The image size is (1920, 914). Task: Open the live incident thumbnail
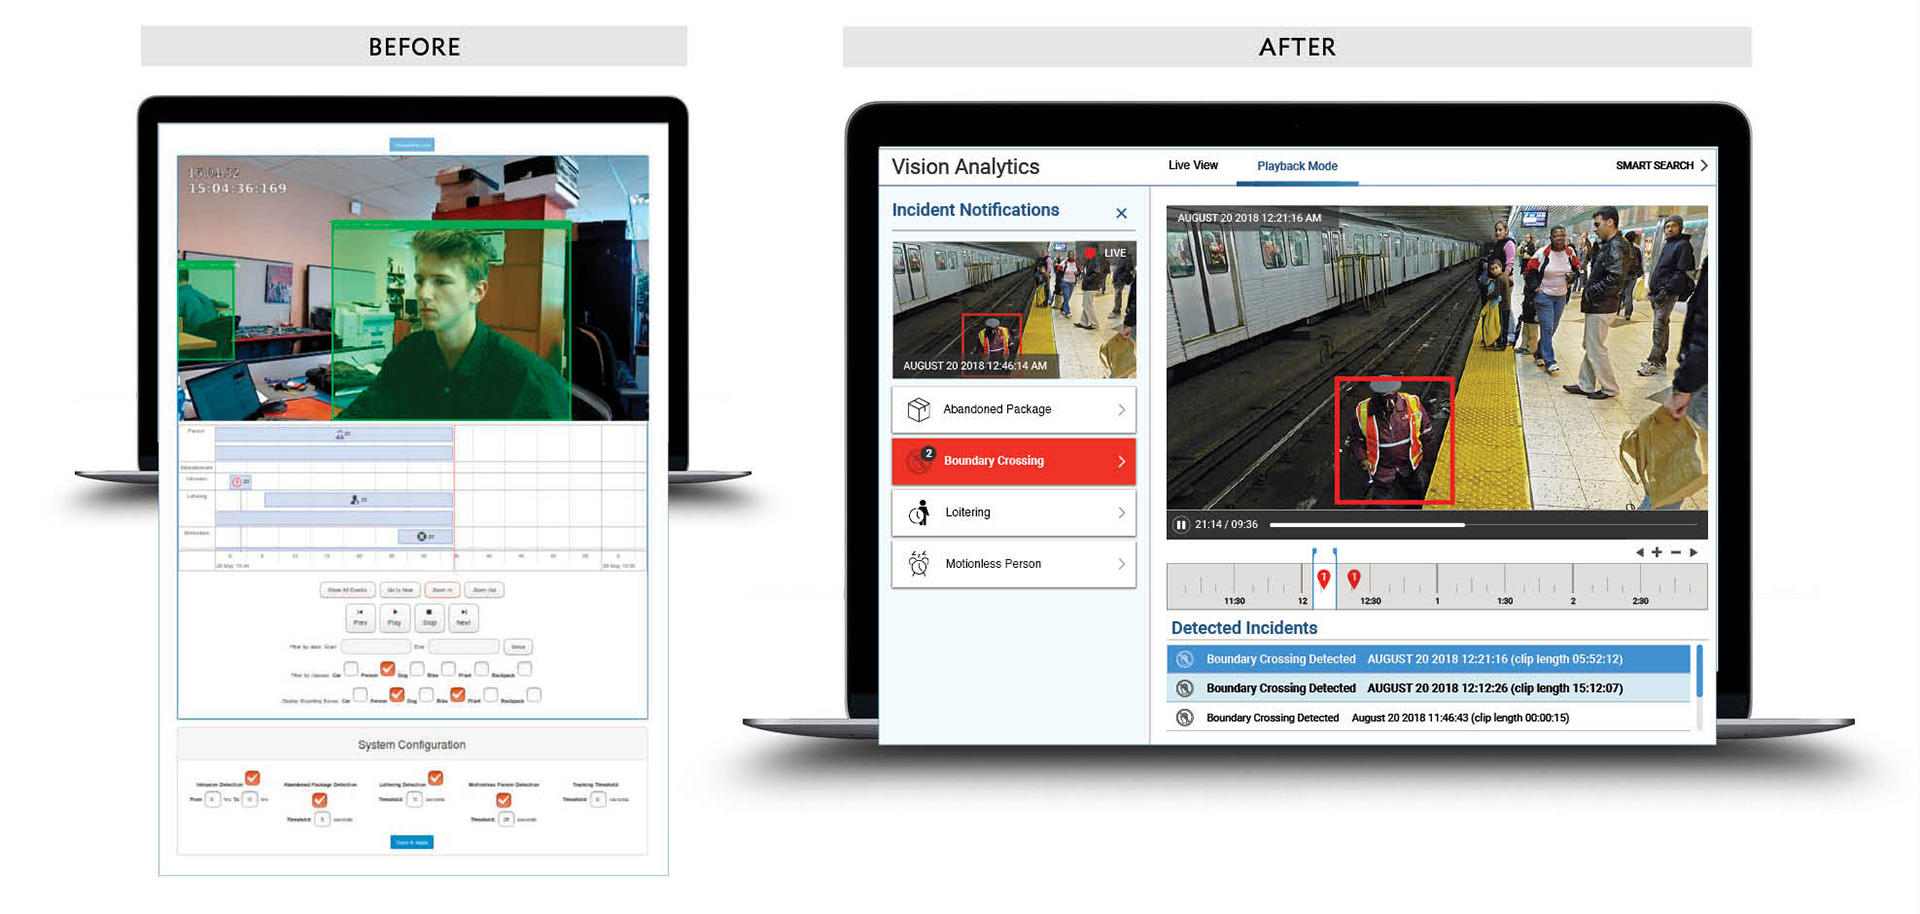1013,309
